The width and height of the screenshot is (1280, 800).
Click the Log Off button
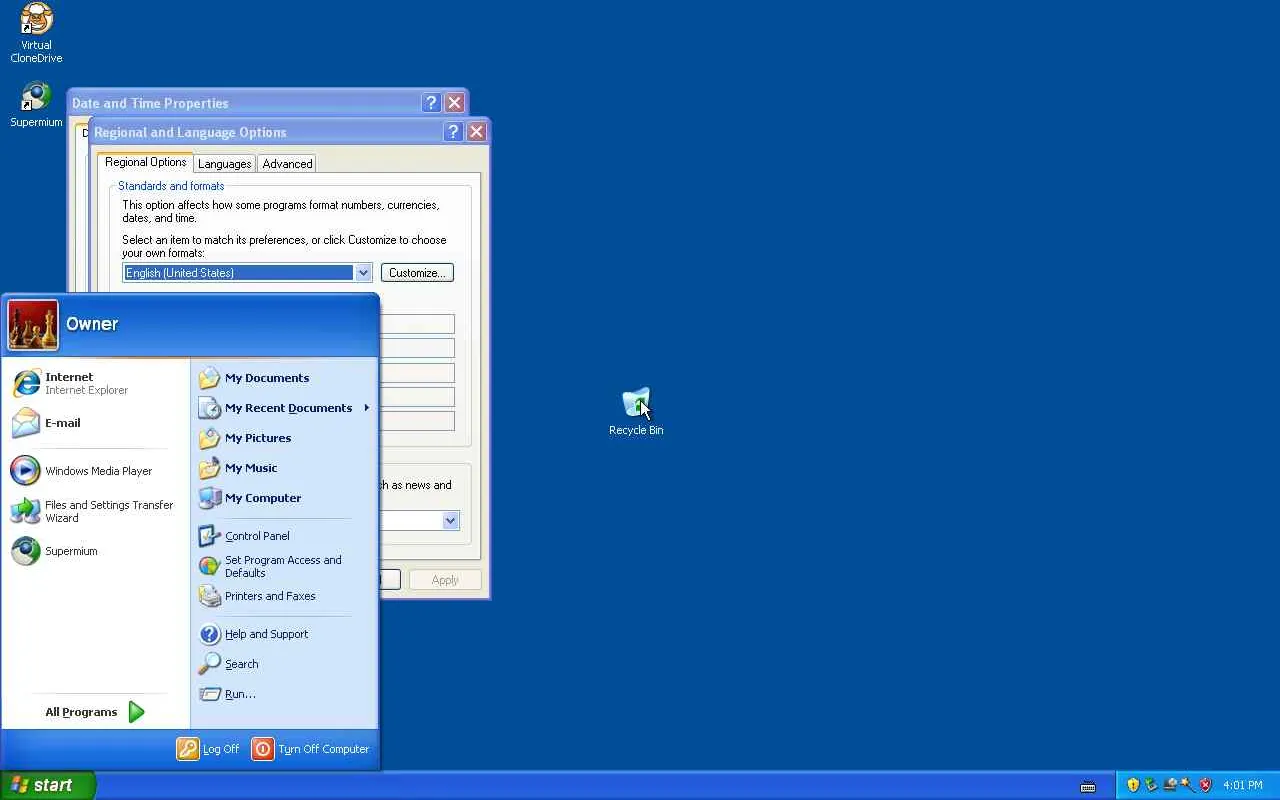click(208, 749)
